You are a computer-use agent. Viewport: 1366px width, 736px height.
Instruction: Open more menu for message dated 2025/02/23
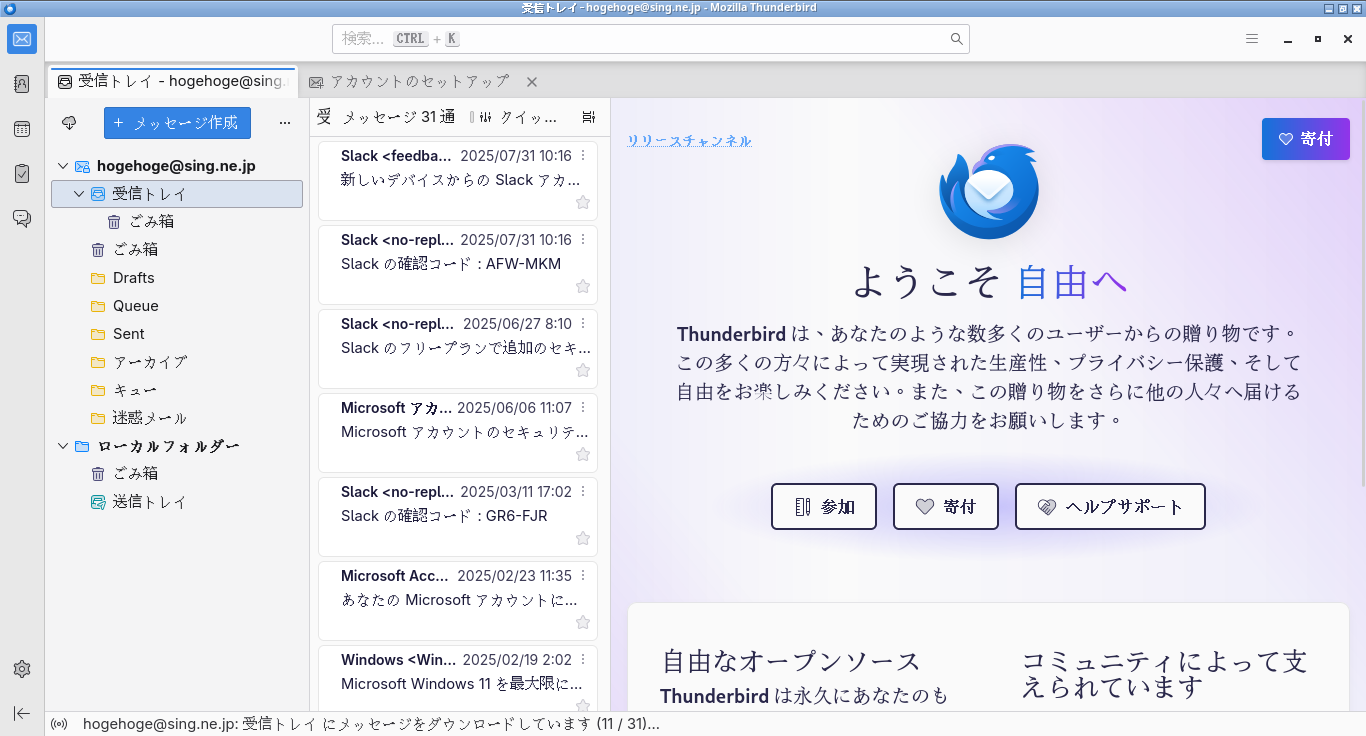[583, 576]
